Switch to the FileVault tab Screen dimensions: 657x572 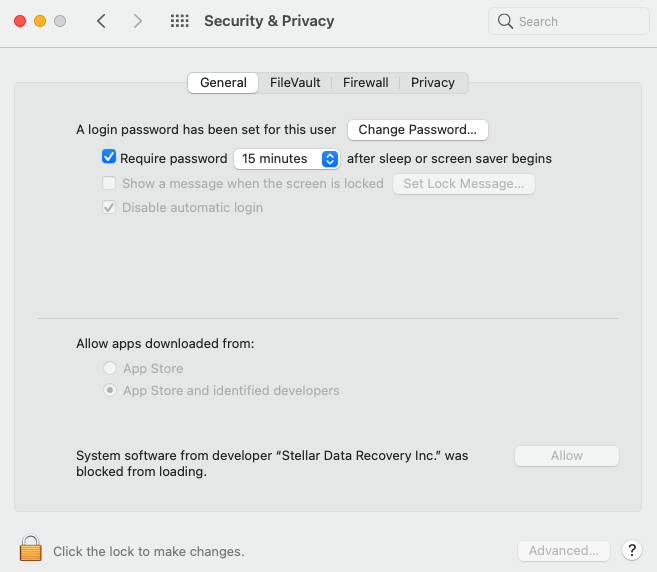coord(295,83)
